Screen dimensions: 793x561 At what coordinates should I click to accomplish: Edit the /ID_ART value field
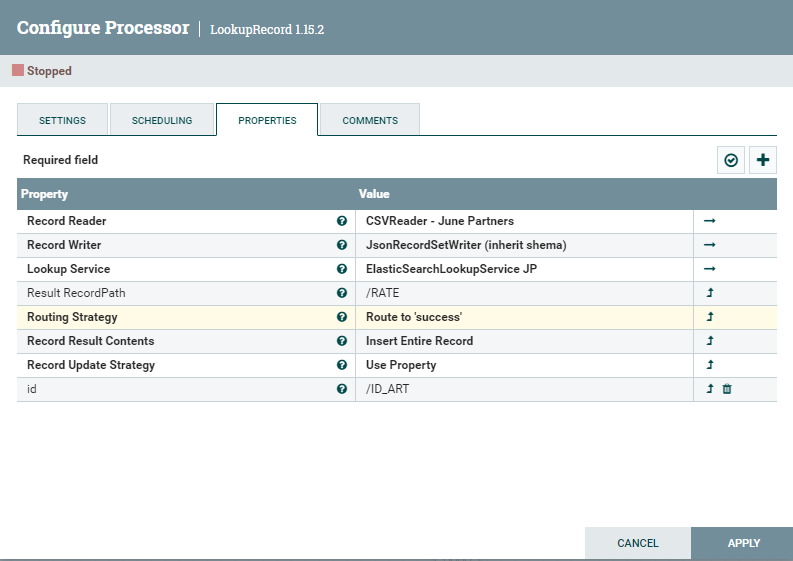524,389
